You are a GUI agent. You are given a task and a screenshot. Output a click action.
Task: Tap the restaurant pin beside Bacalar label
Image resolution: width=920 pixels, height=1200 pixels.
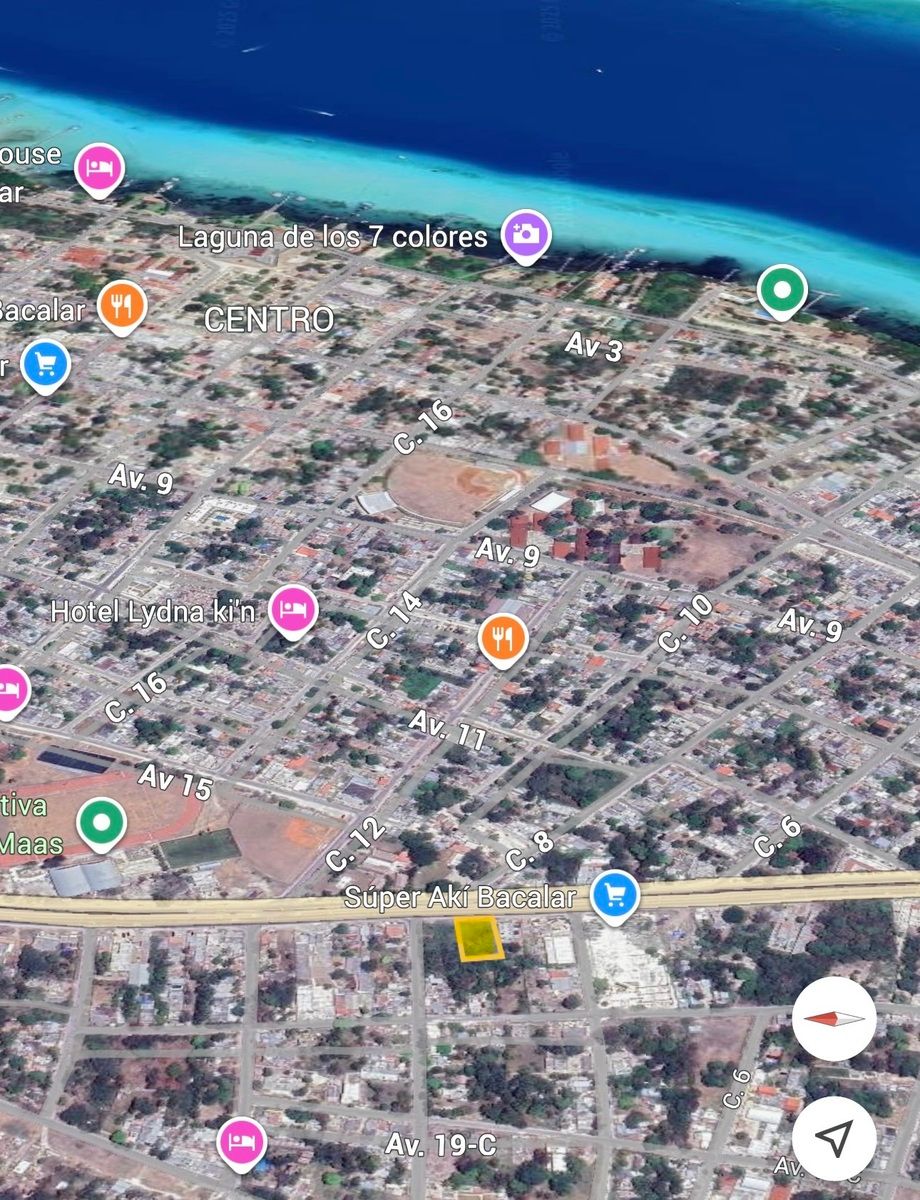click(x=123, y=306)
